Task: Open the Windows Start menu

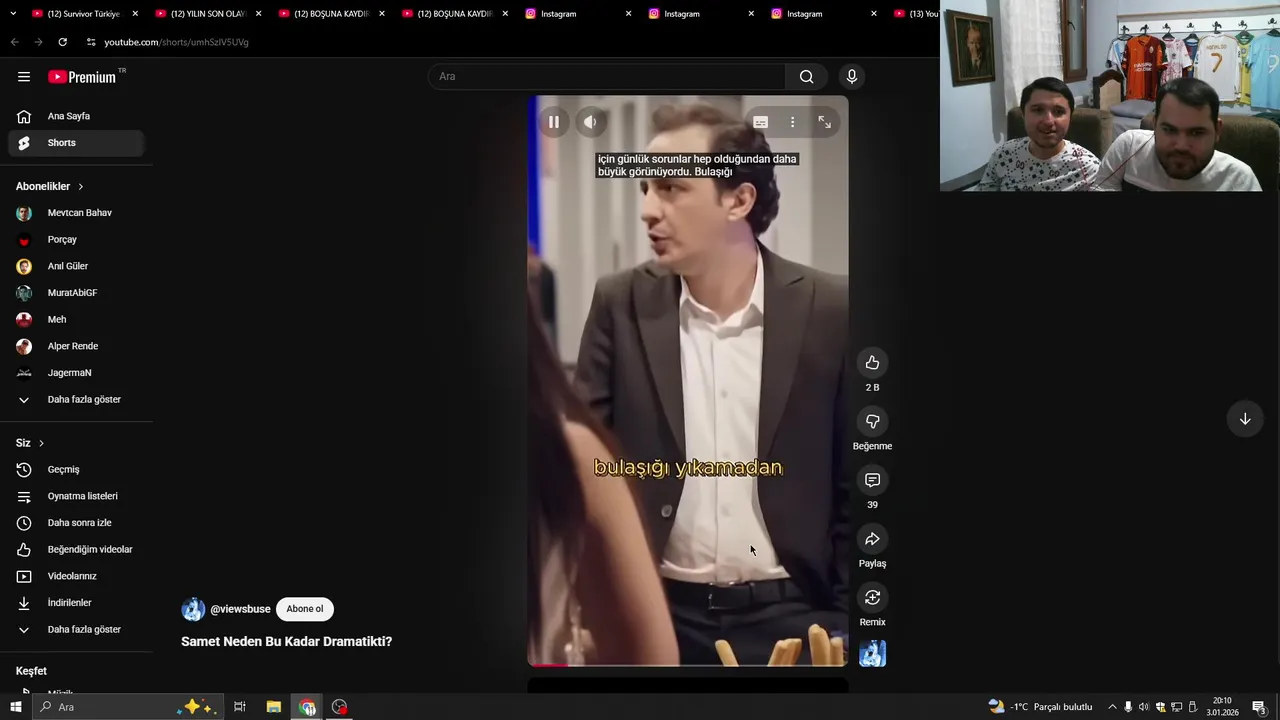Action: coord(15,707)
